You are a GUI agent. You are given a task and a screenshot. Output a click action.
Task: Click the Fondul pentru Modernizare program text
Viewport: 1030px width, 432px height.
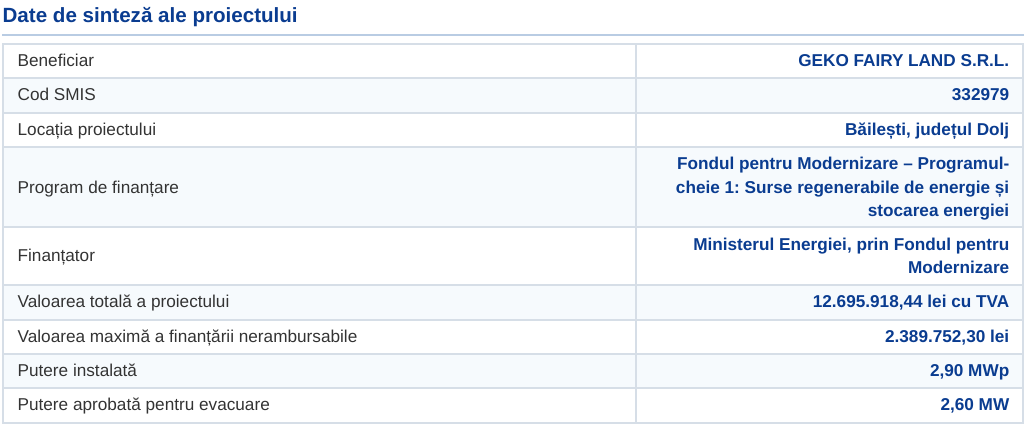[x=843, y=187]
